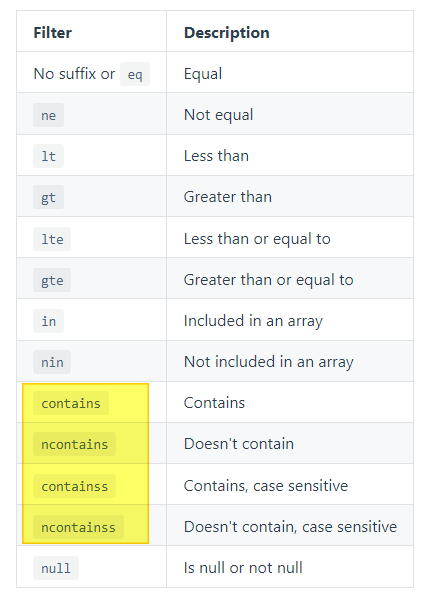Image resolution: width=439 pixels, height=599 pixels.
Task: Select the 'gt' filter badge
Action: (x=49, y=197)
